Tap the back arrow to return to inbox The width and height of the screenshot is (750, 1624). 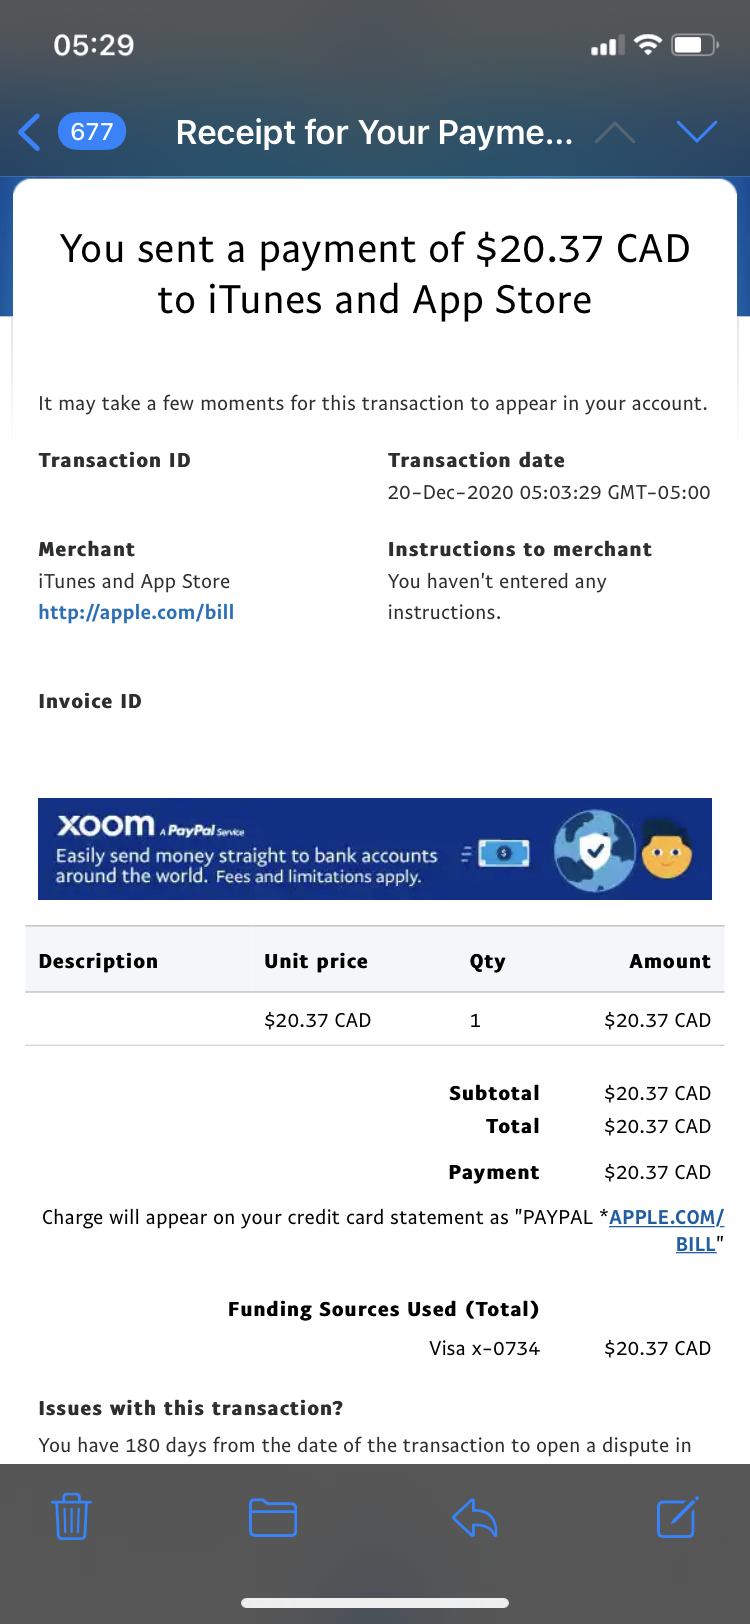30,132
